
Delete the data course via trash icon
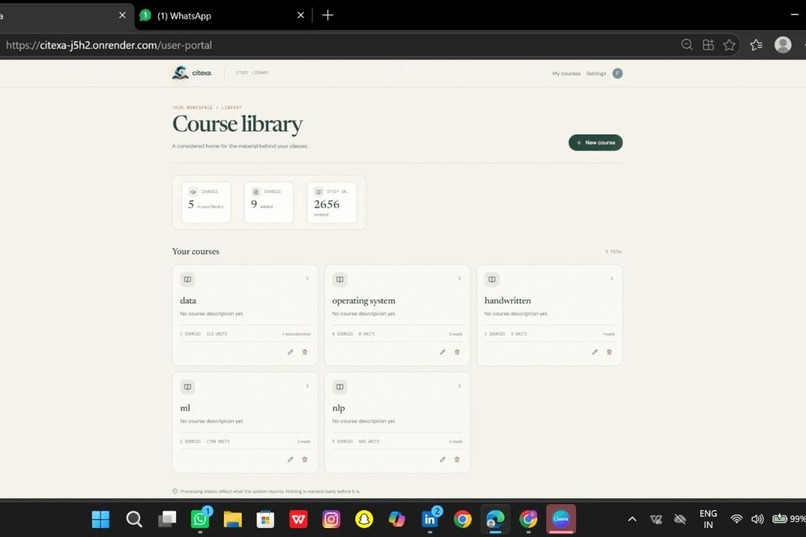[305, 352]
